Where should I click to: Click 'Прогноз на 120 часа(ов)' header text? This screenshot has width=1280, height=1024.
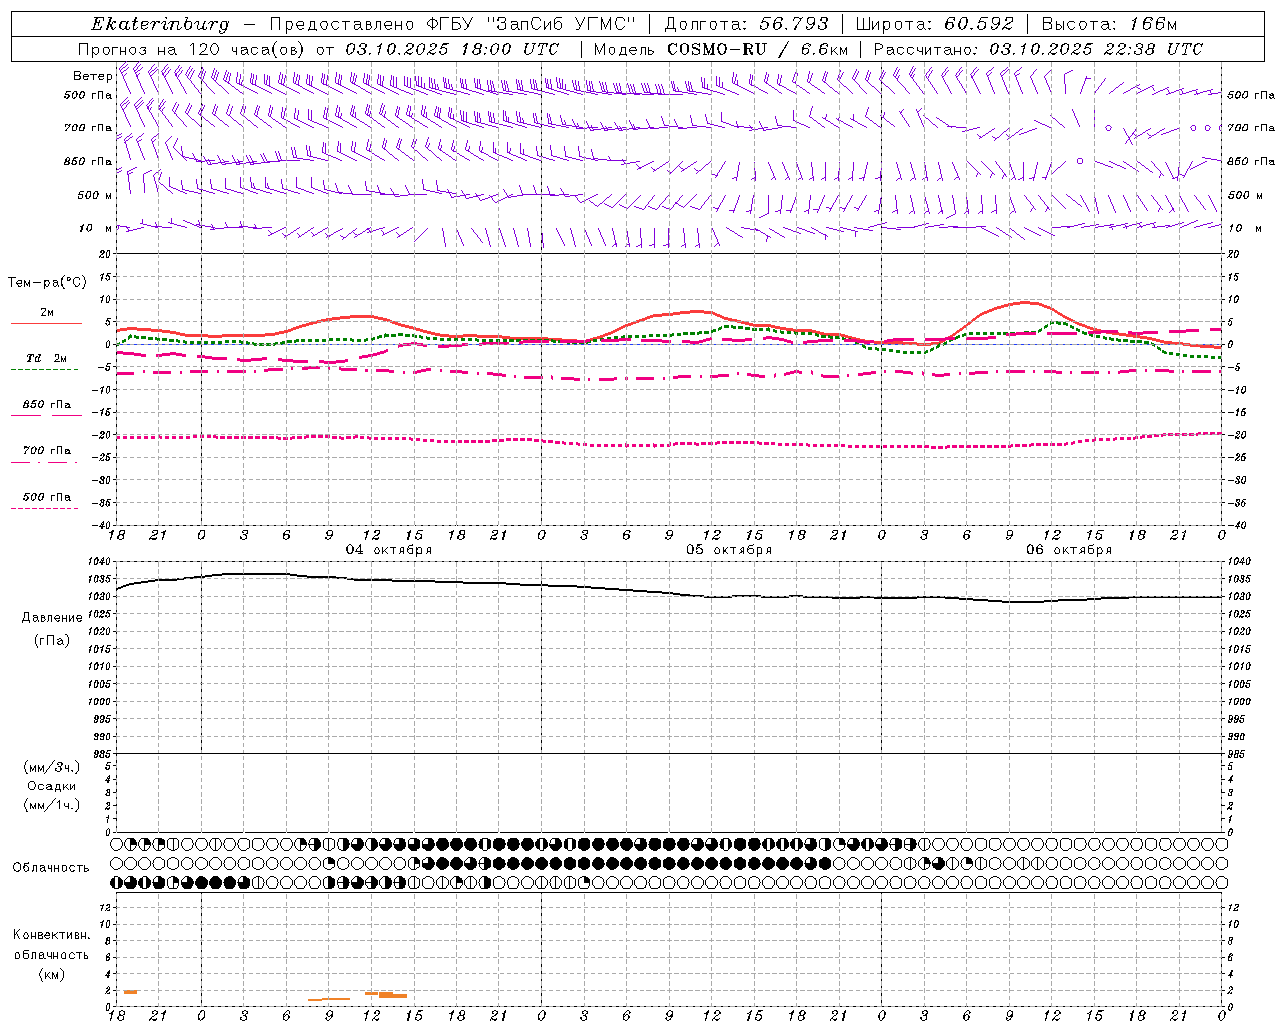[192, 49]
